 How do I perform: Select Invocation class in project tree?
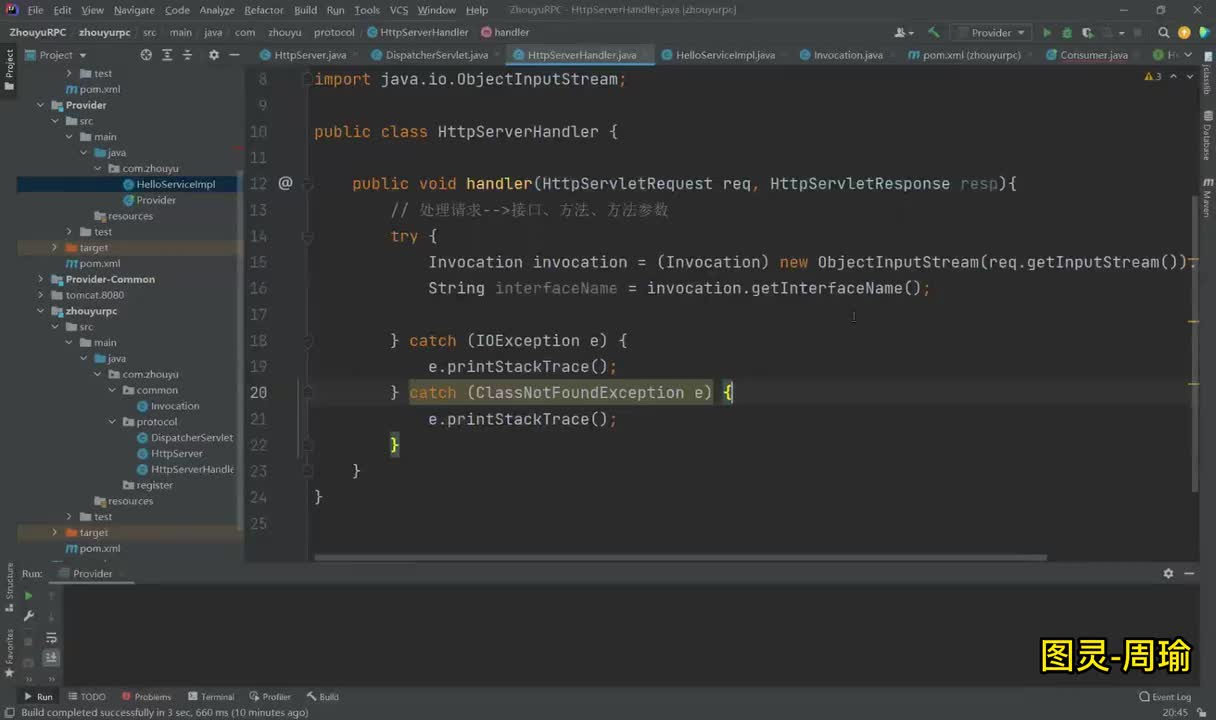[174, 406]
